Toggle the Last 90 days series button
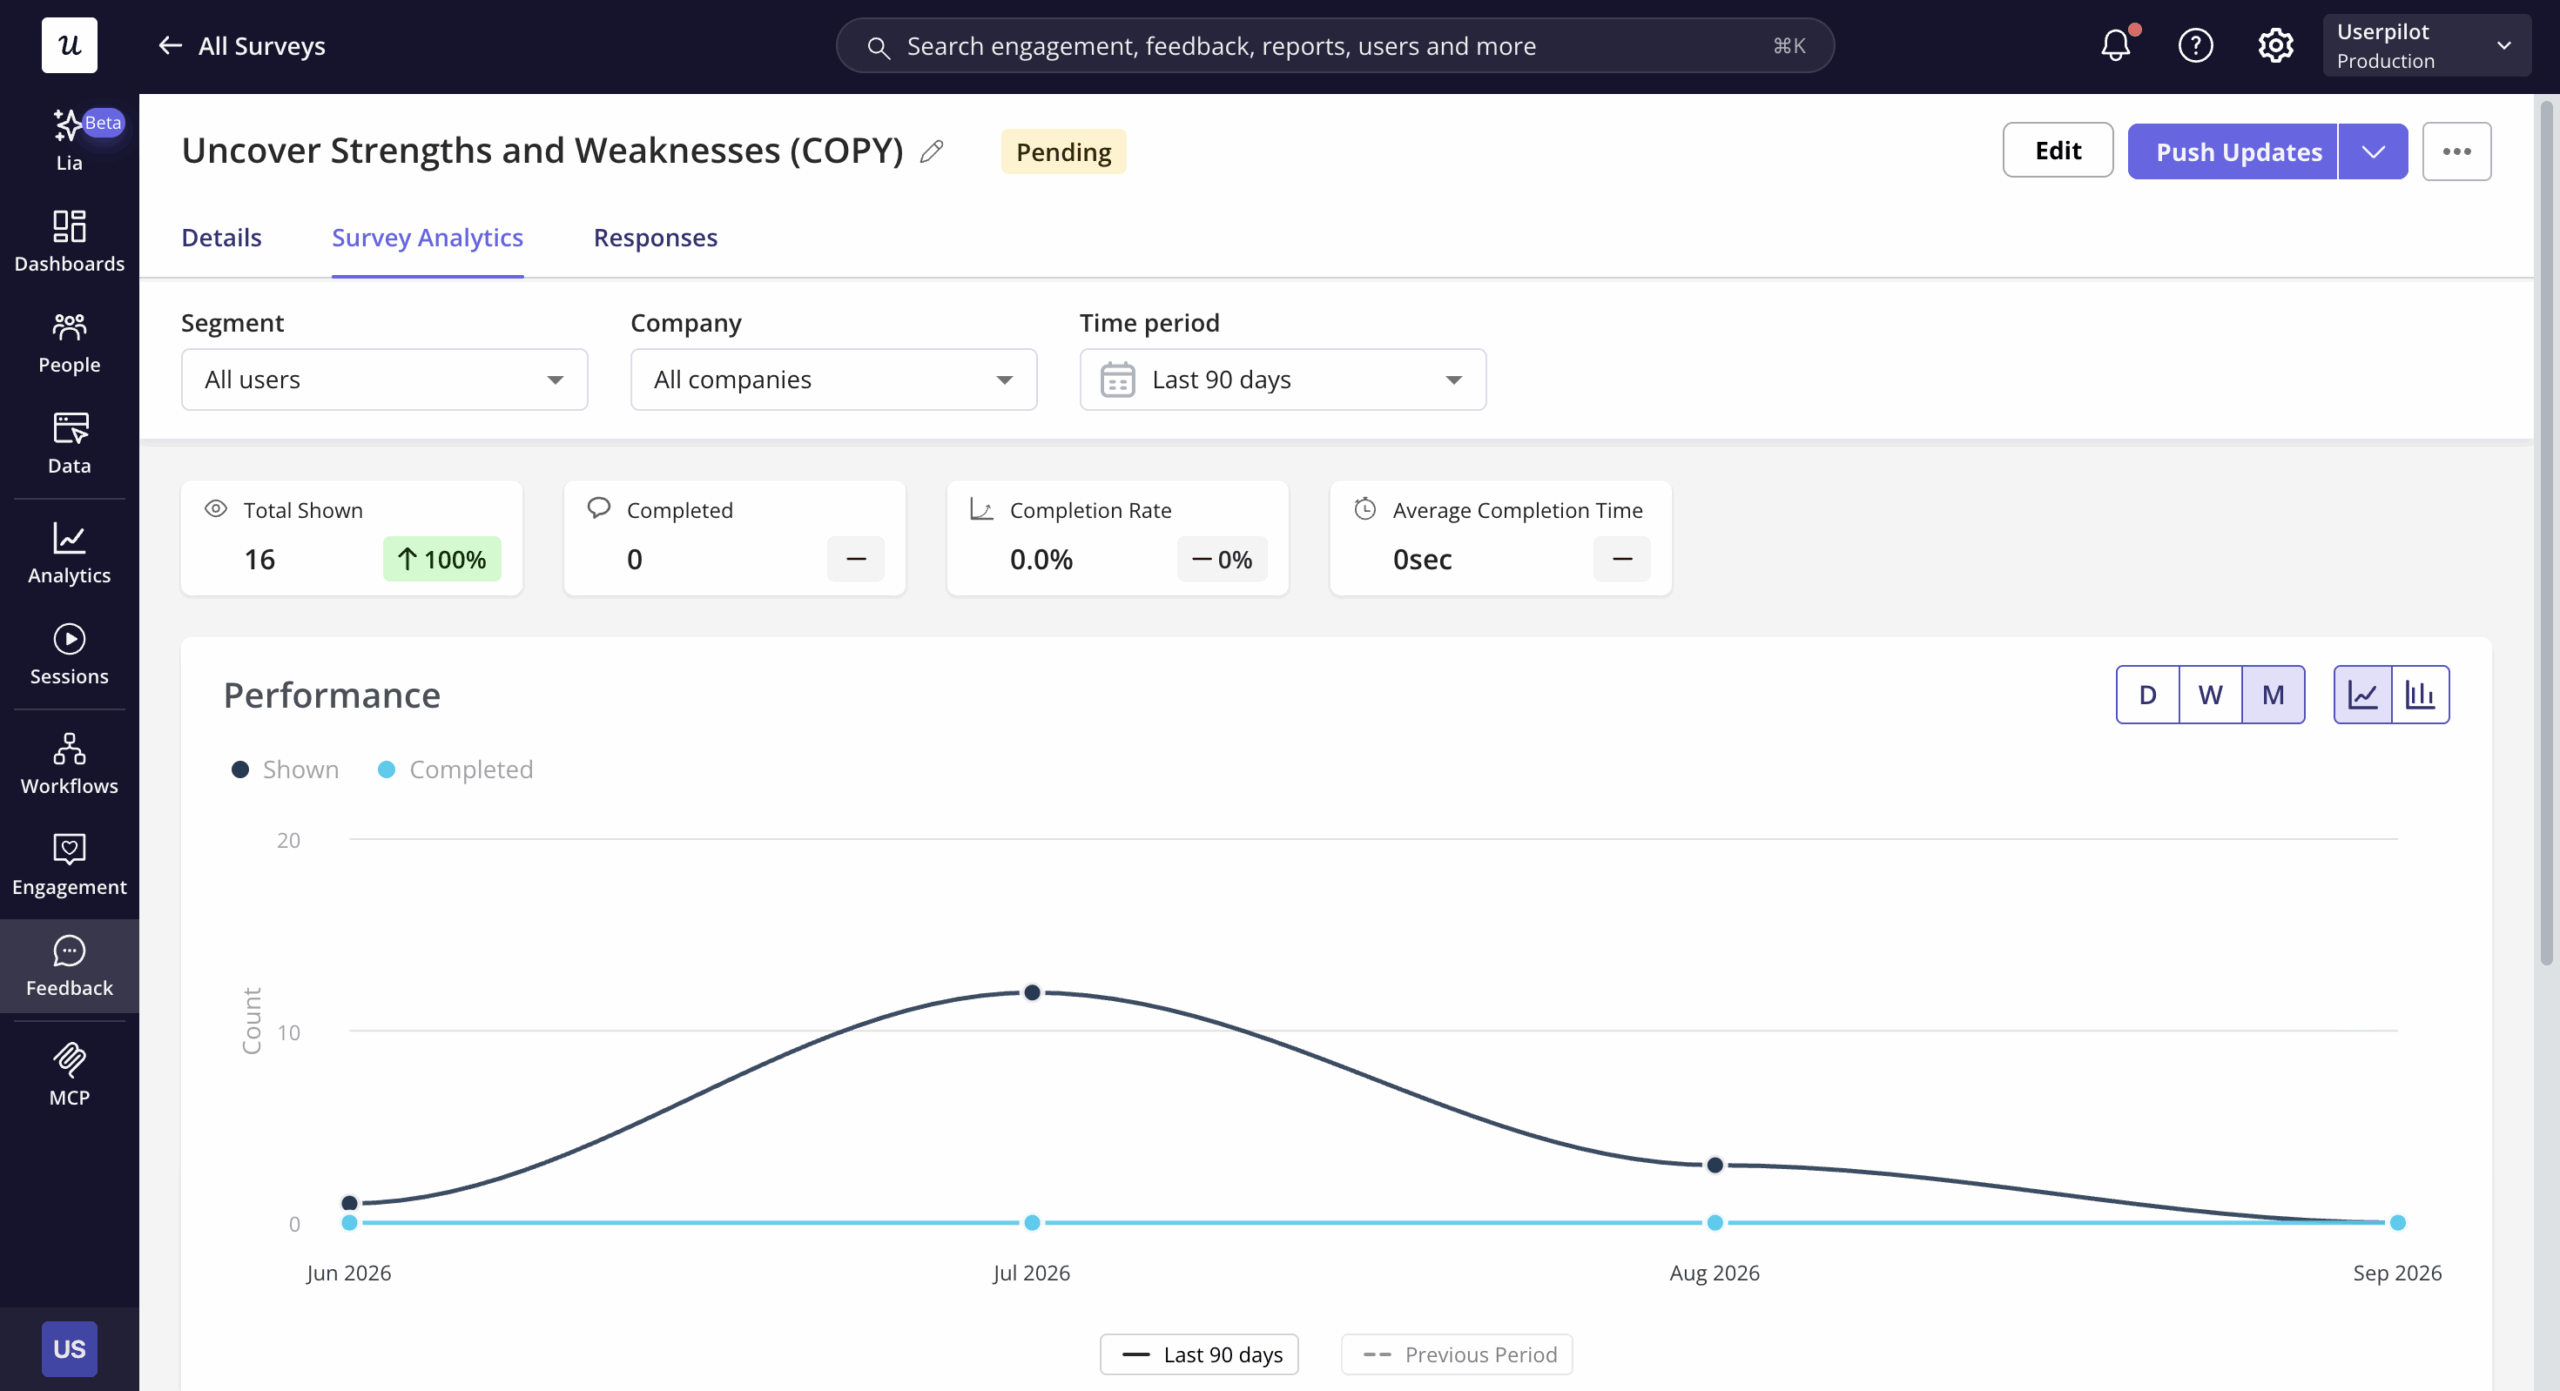The image size is (2560, 1391). click(x=1199, y=1354)
